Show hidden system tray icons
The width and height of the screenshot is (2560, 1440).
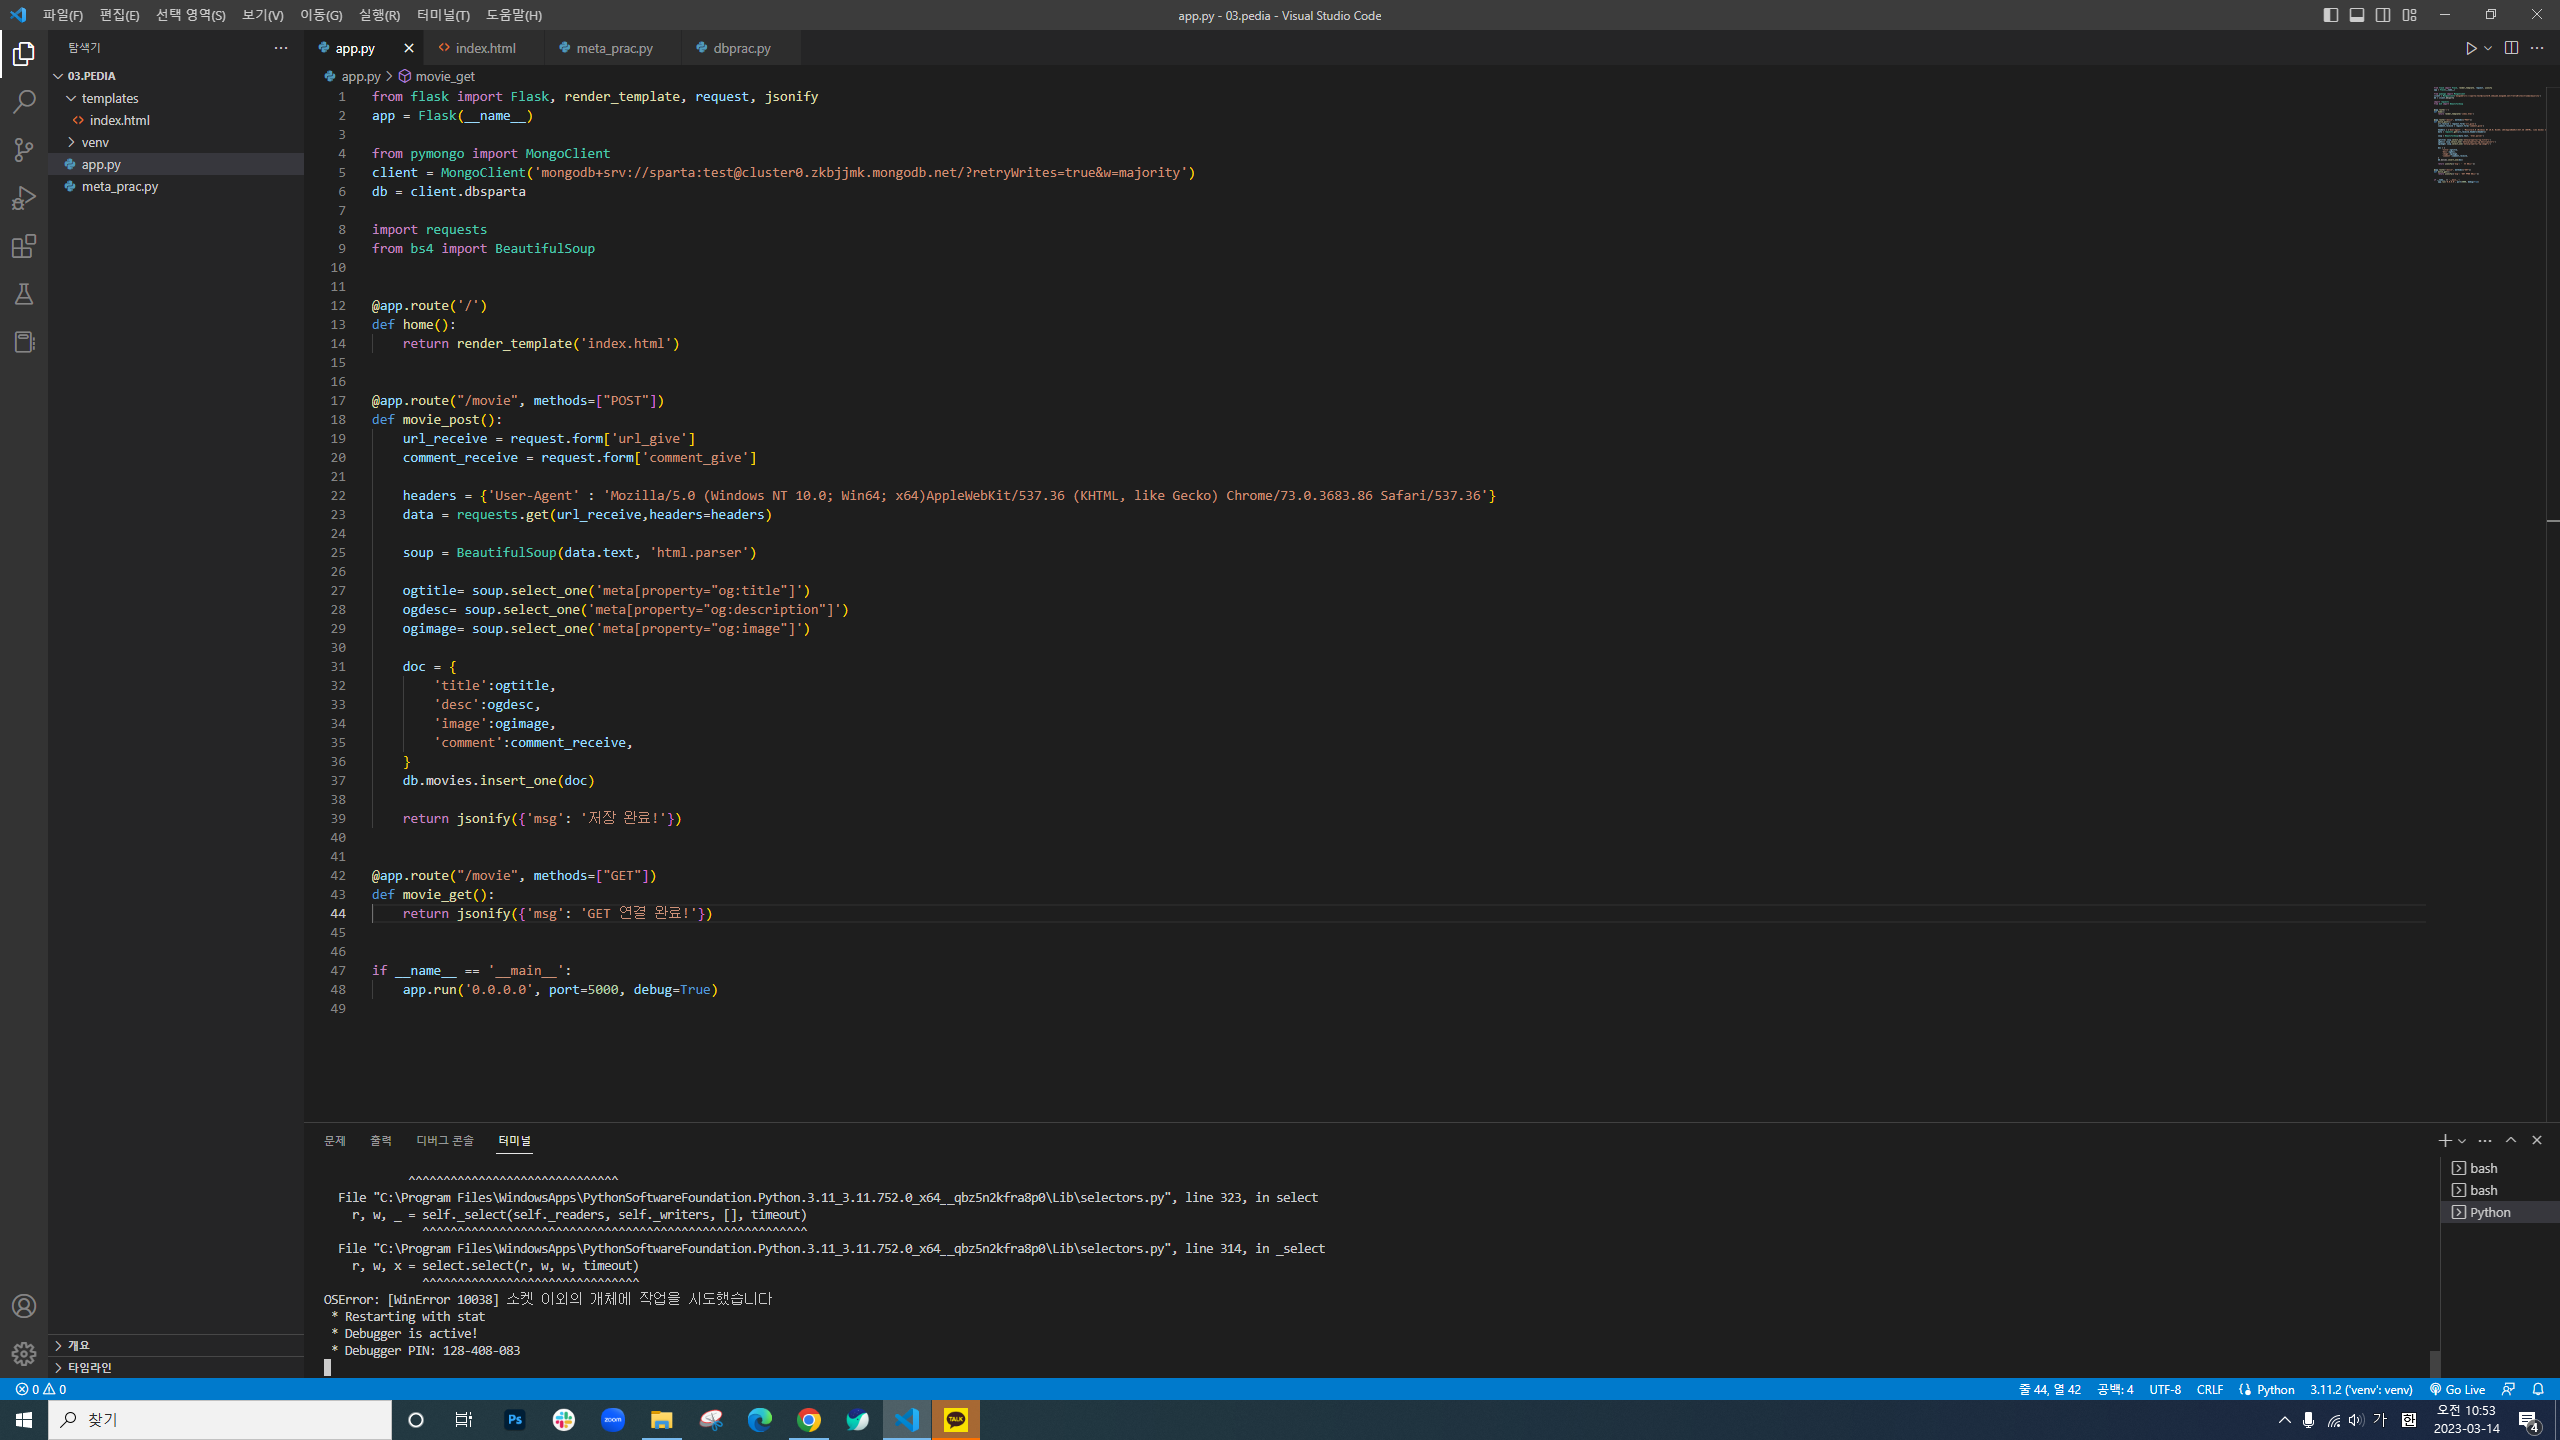click(2285, 1420)
